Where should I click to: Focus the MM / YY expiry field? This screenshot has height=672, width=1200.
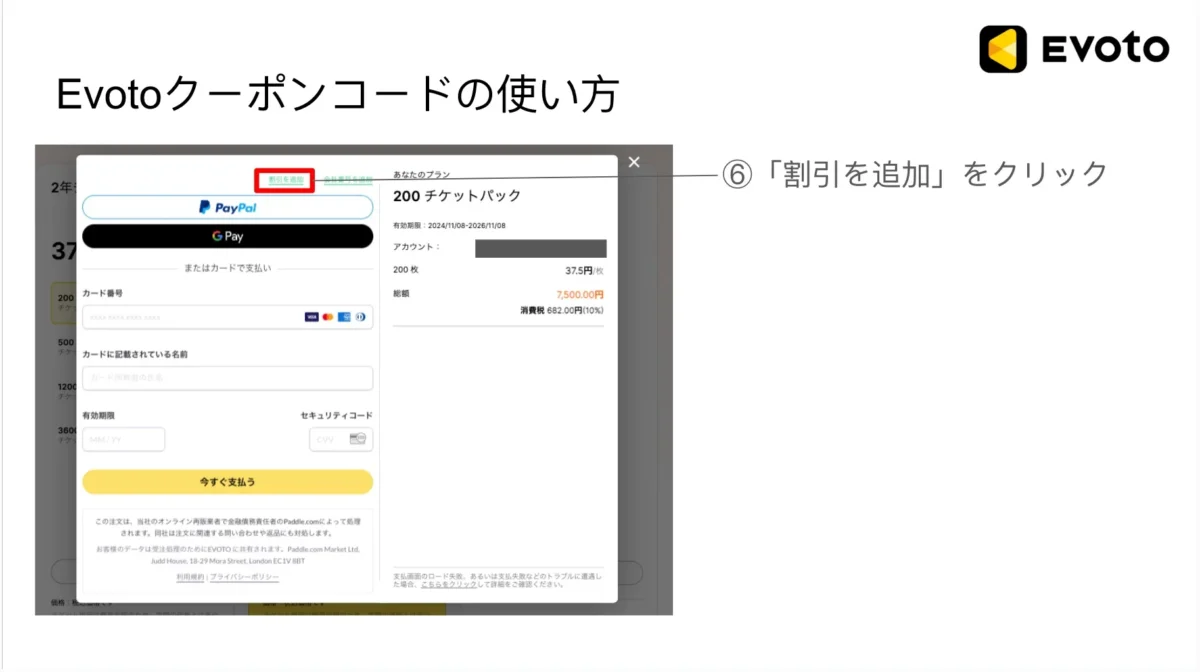tap(123, 439)
